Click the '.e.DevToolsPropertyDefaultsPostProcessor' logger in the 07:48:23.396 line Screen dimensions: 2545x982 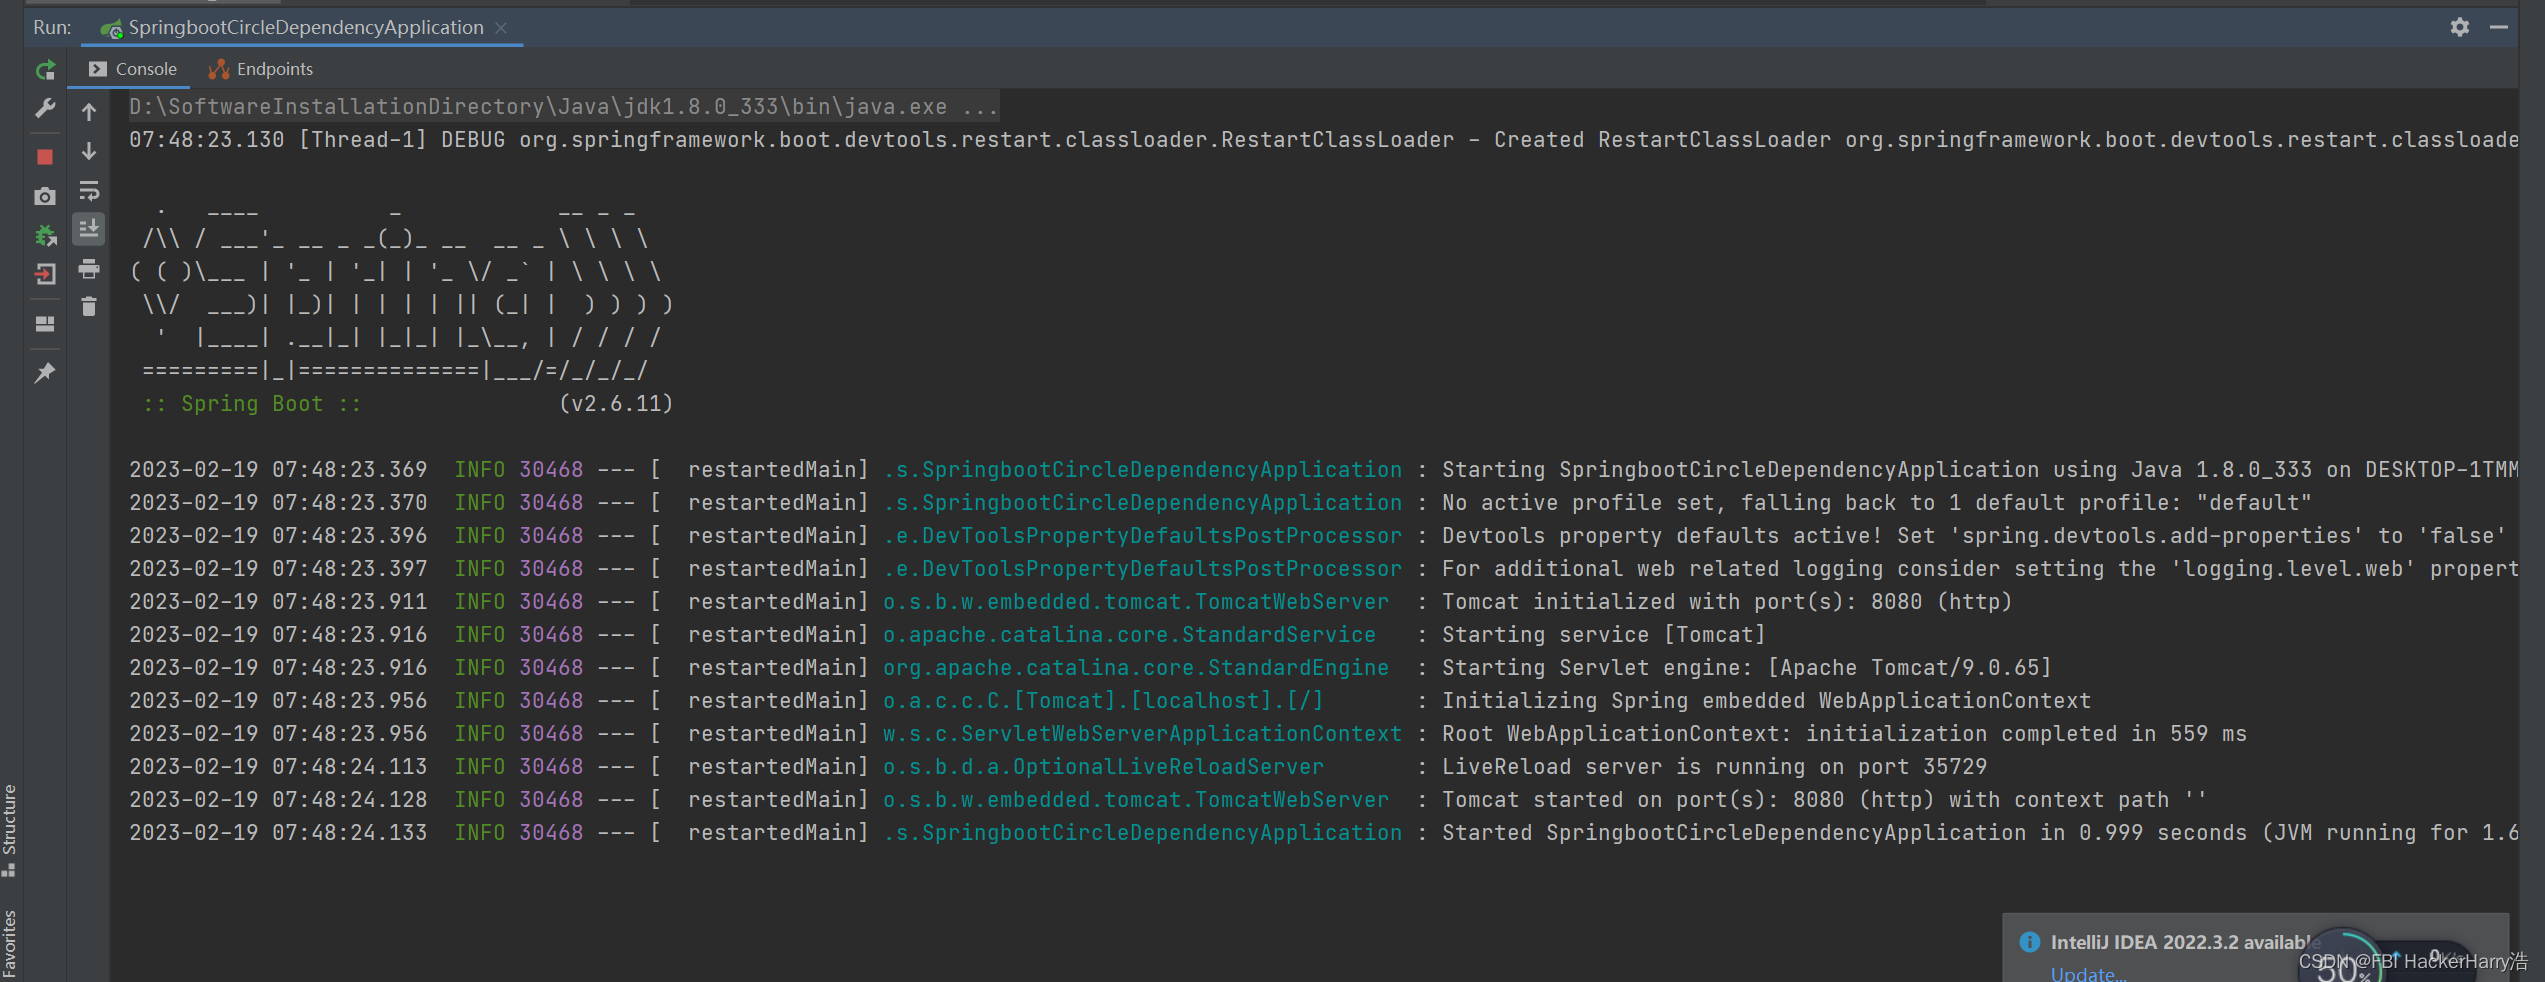1142,536
